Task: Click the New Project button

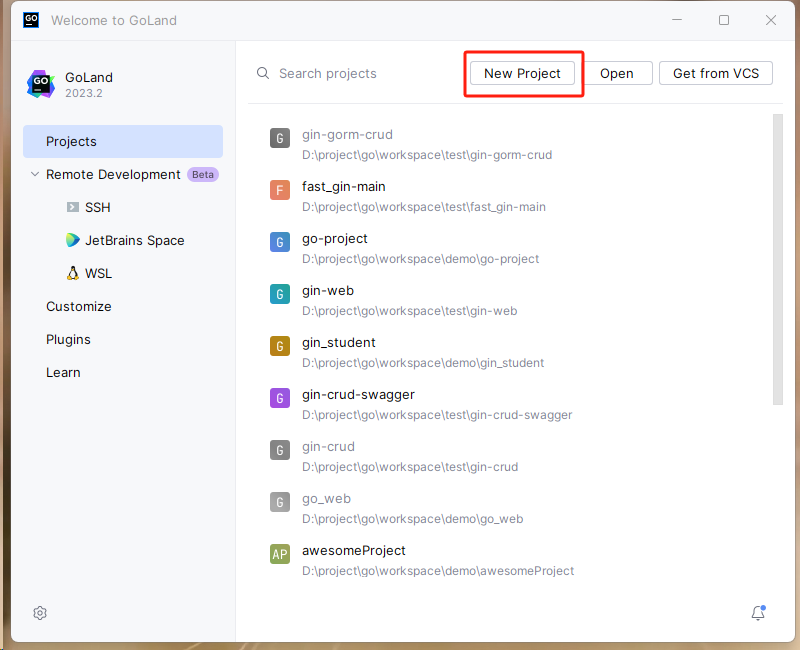Action: [x=522, y=73]
